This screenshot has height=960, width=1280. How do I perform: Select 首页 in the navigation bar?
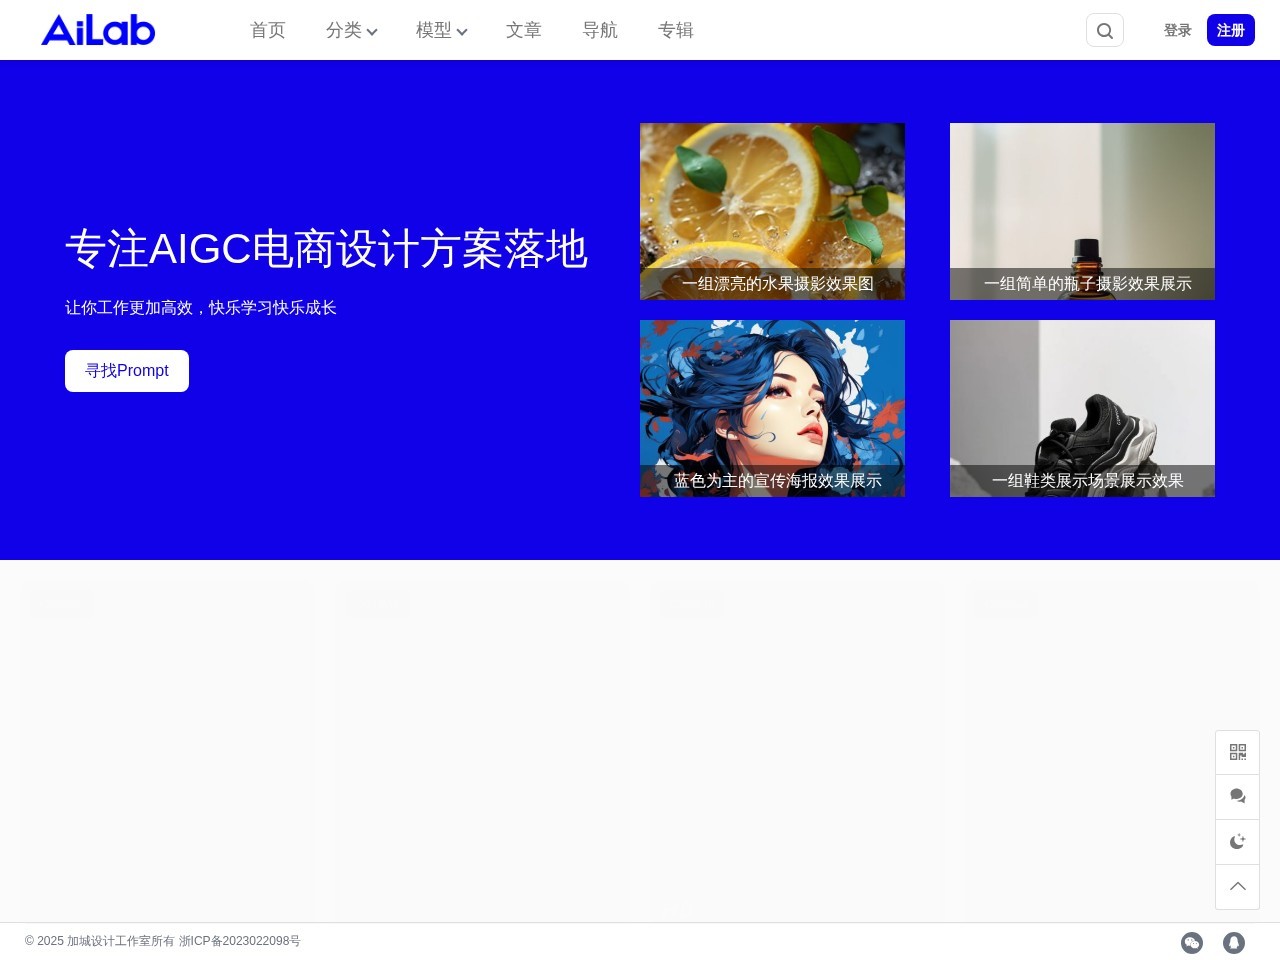point(267,30)
